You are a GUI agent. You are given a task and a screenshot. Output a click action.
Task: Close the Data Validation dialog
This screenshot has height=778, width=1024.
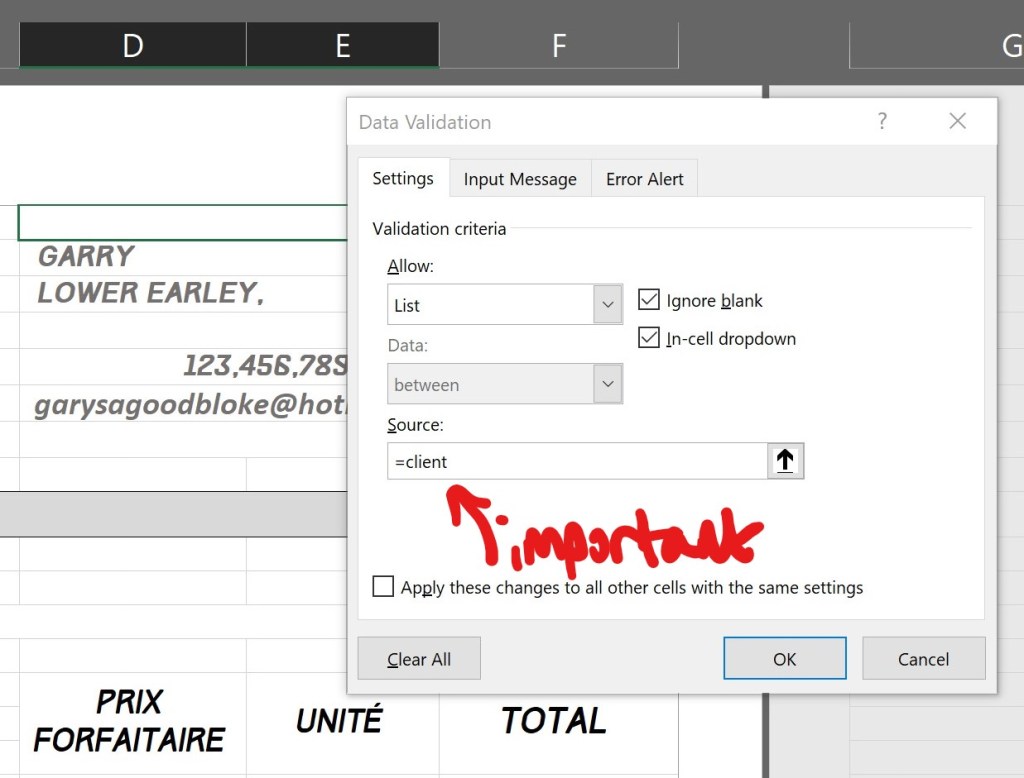[x=957, y=121]
